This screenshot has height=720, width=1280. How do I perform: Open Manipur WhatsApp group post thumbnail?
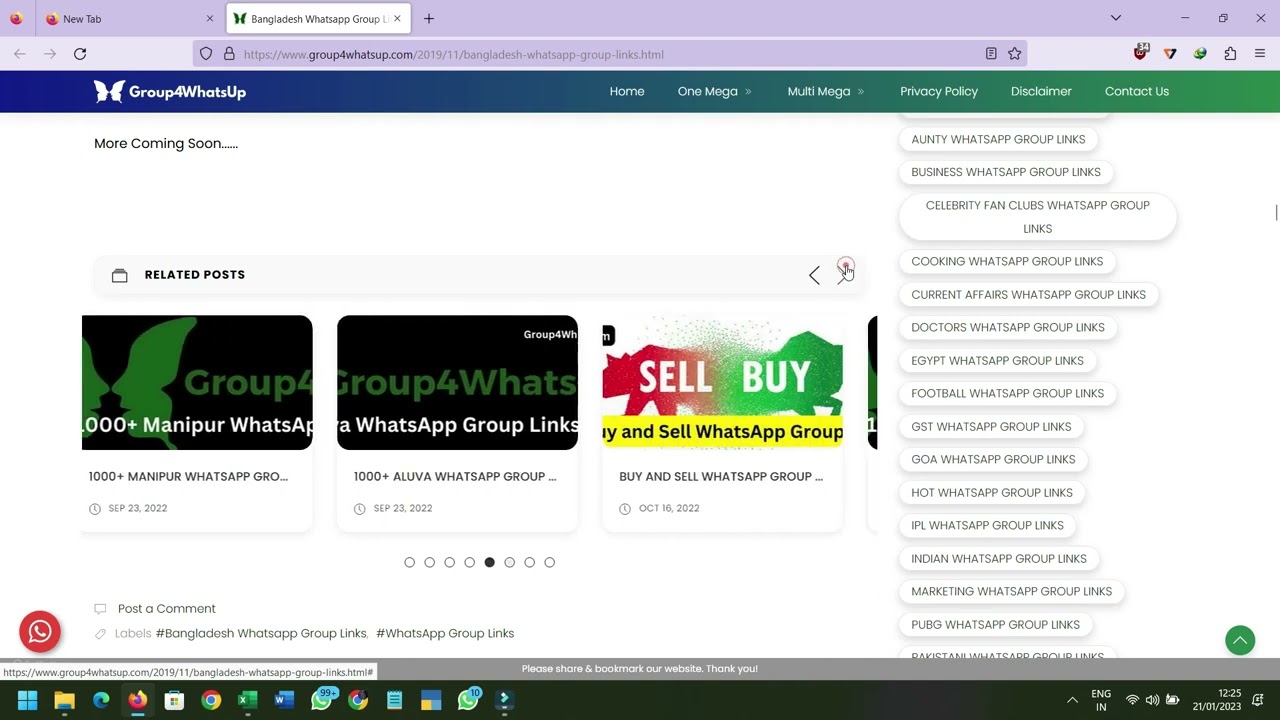coord(197,383)
